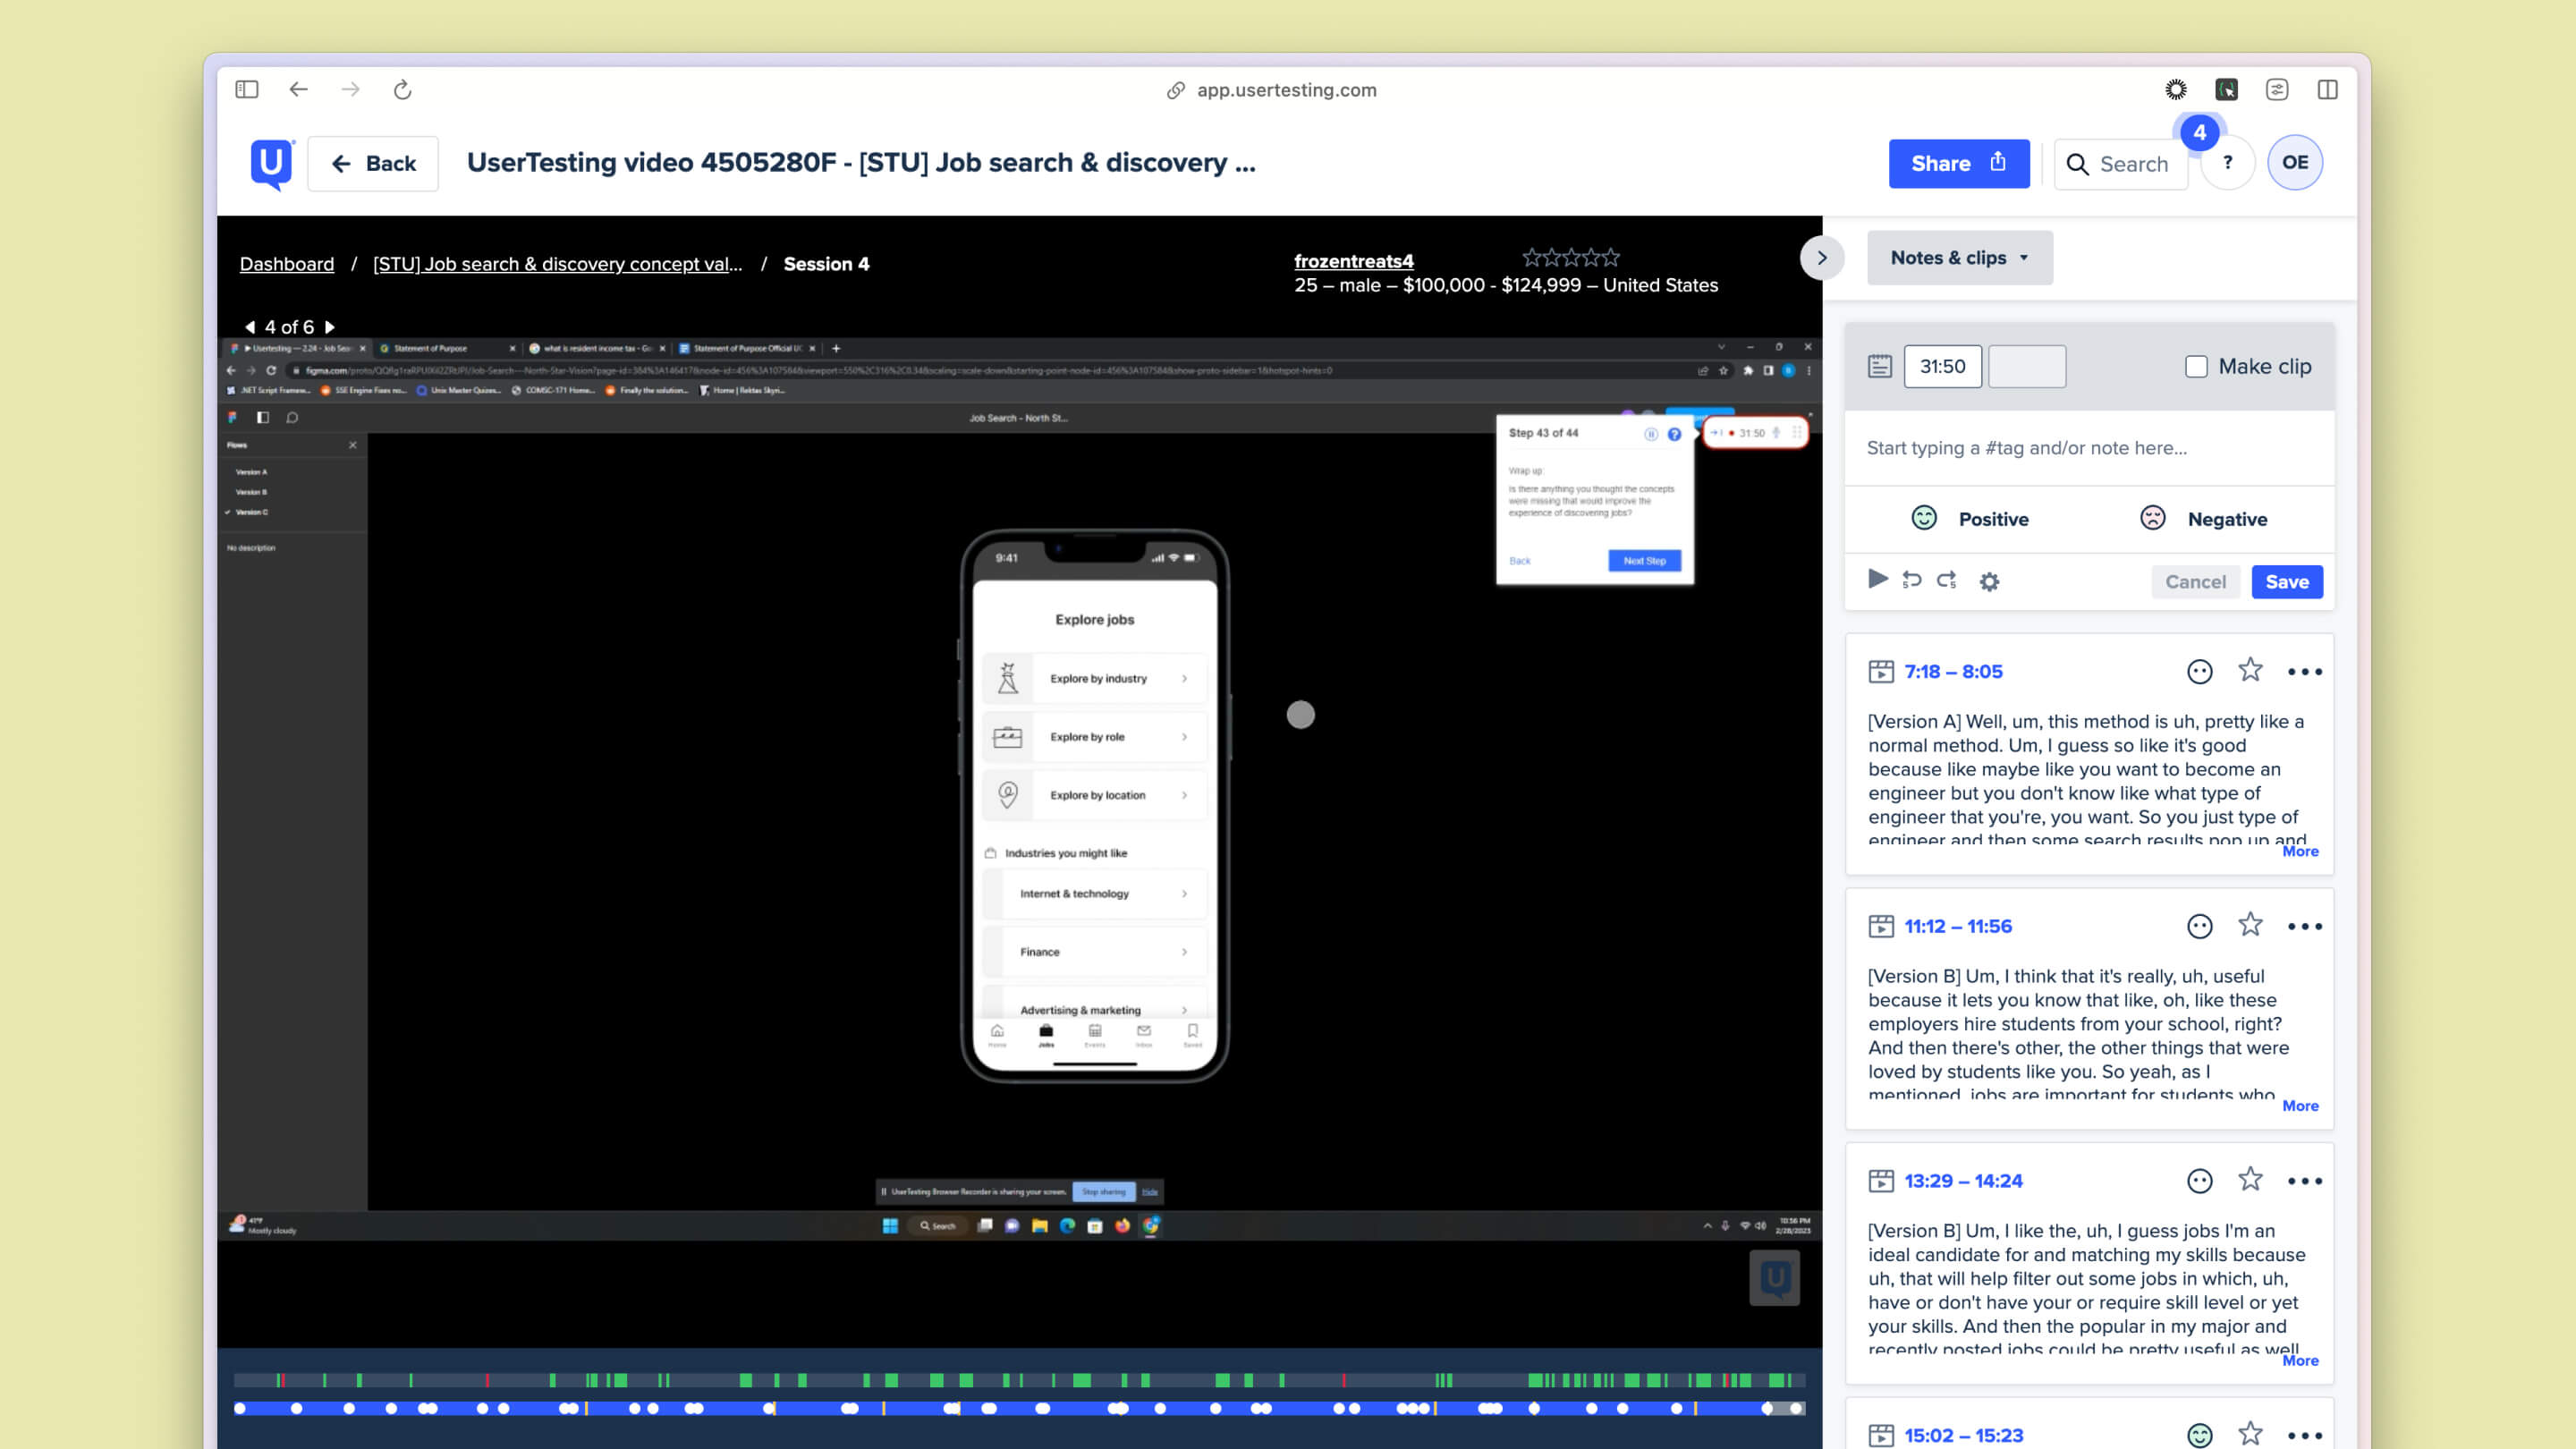The height and width of the screenshot is (1449, 2576).
Task: Skip back 5 seconds icon
Action: (x=1912, y=580)
